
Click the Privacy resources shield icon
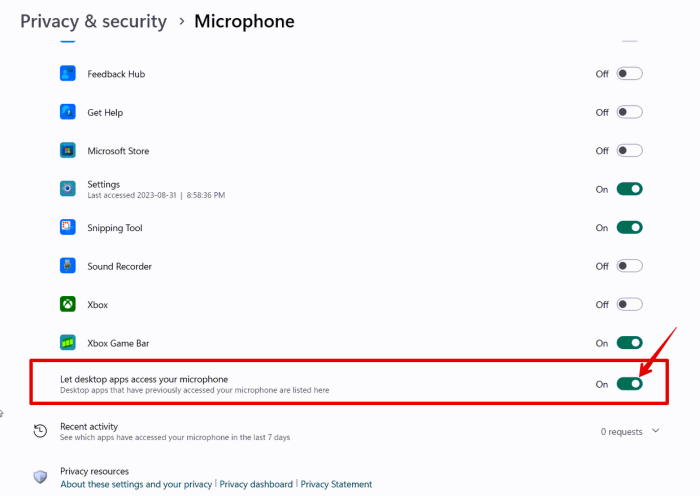pos(40,477)
